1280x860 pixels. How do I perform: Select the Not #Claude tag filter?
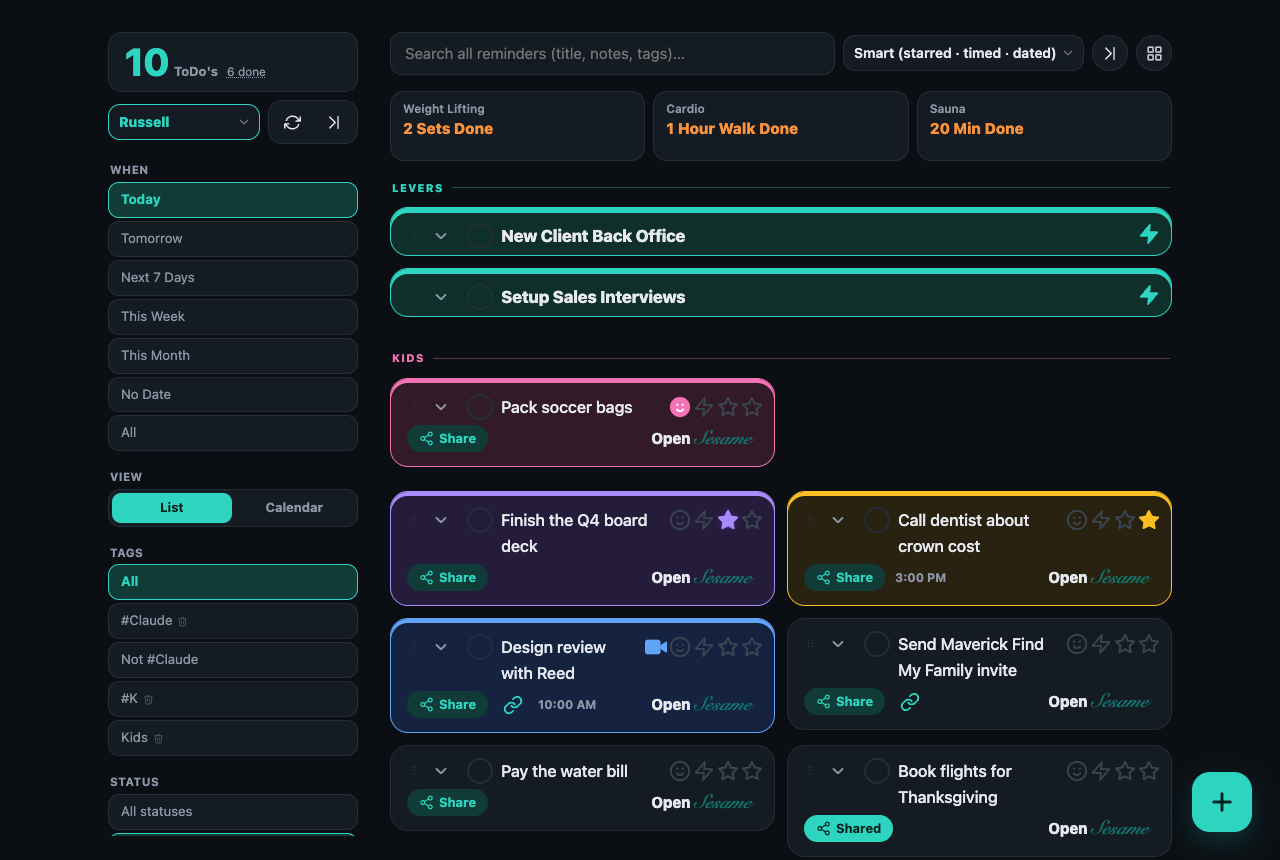[233, 660]
